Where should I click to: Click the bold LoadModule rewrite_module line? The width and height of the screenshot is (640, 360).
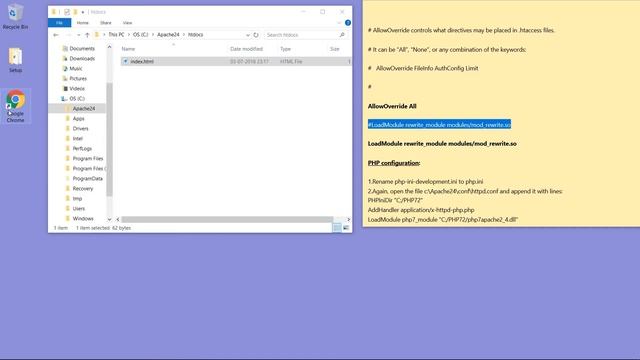(442, 144)
